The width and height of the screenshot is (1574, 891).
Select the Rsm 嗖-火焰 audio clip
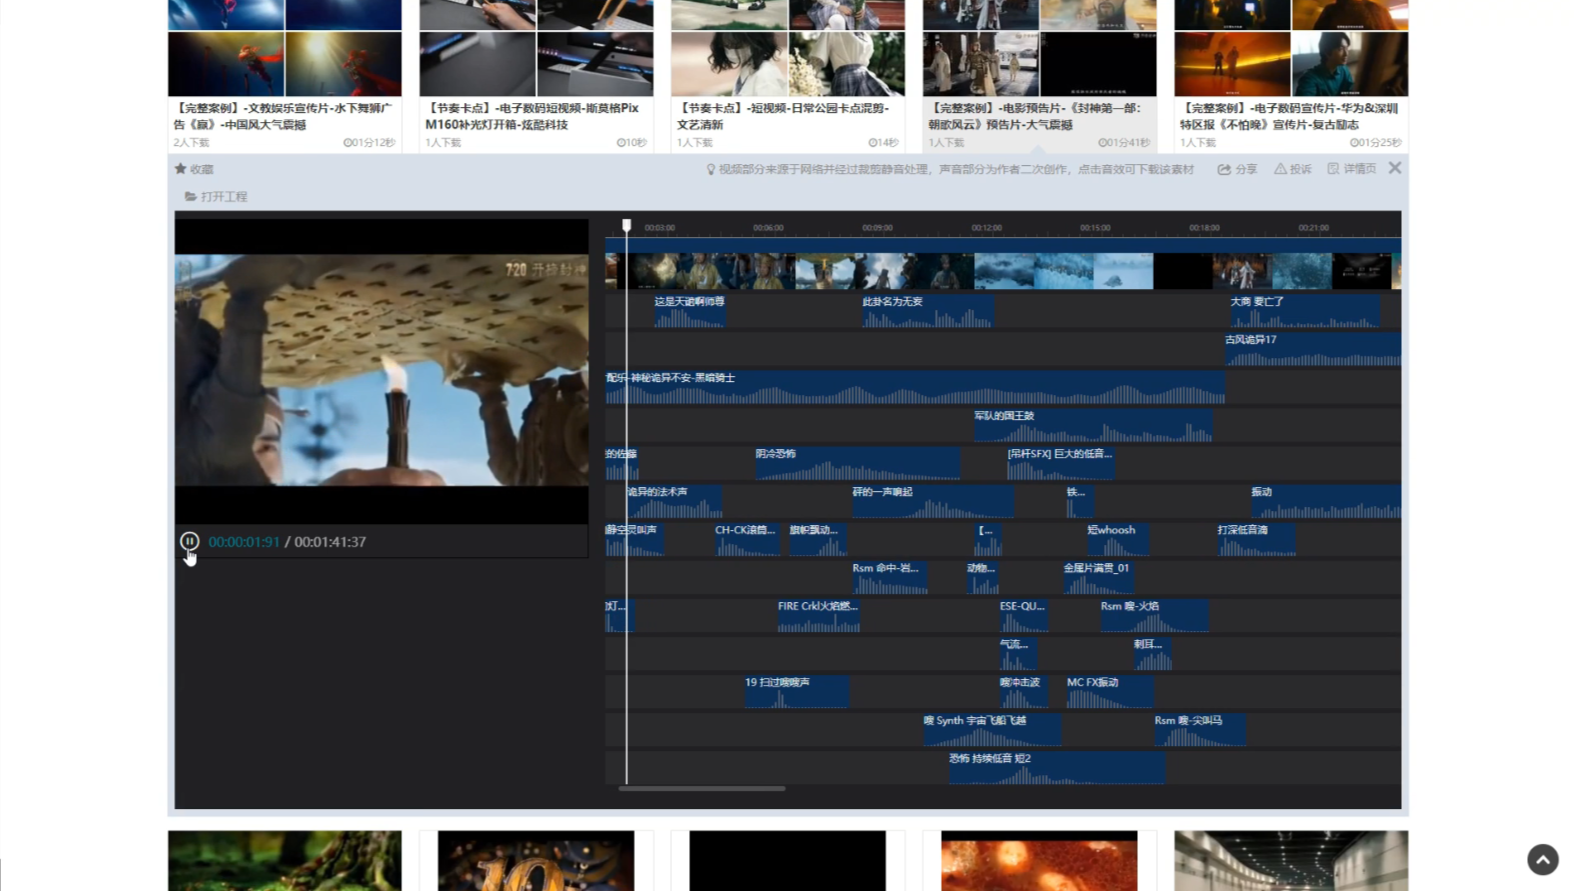[x=1154, y=615]
